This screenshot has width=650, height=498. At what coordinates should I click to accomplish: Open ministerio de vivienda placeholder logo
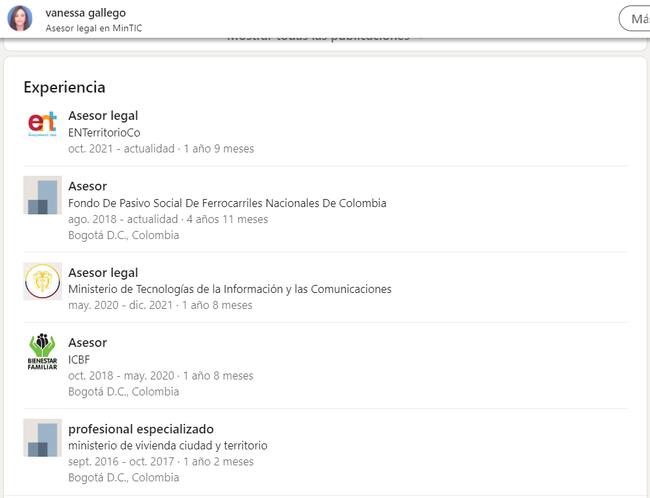42,437
